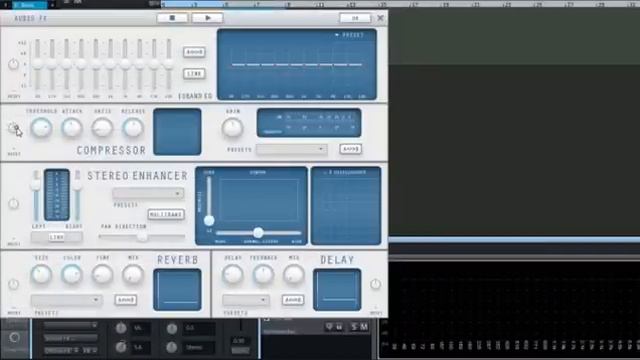Click the Reverb graph display
This screenshot has width=640, height=360.
pos(177,290)
